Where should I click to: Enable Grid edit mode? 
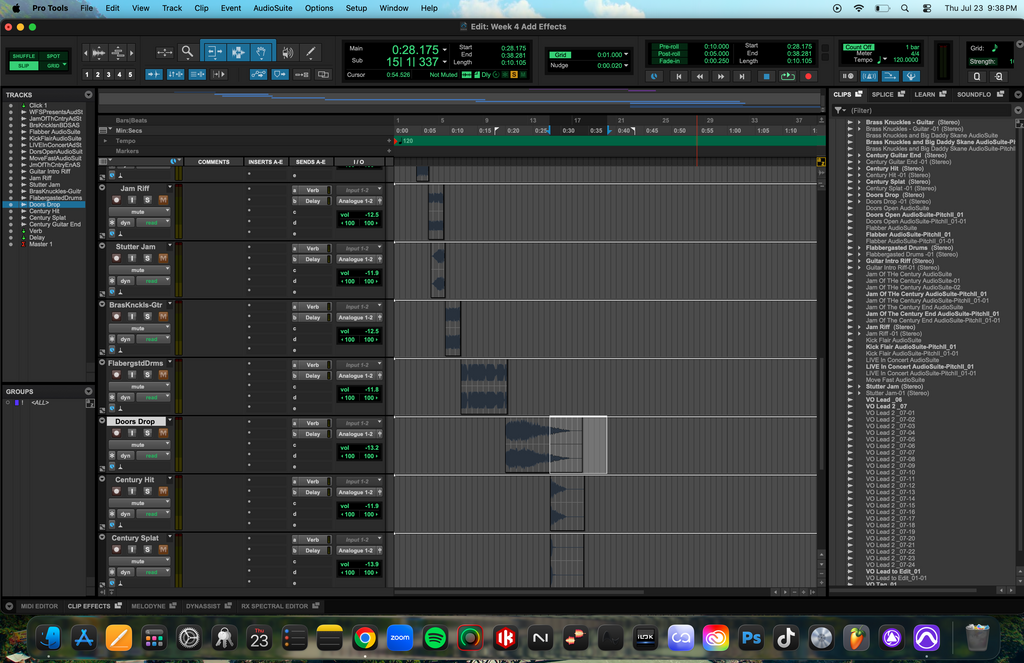(53, 65)
